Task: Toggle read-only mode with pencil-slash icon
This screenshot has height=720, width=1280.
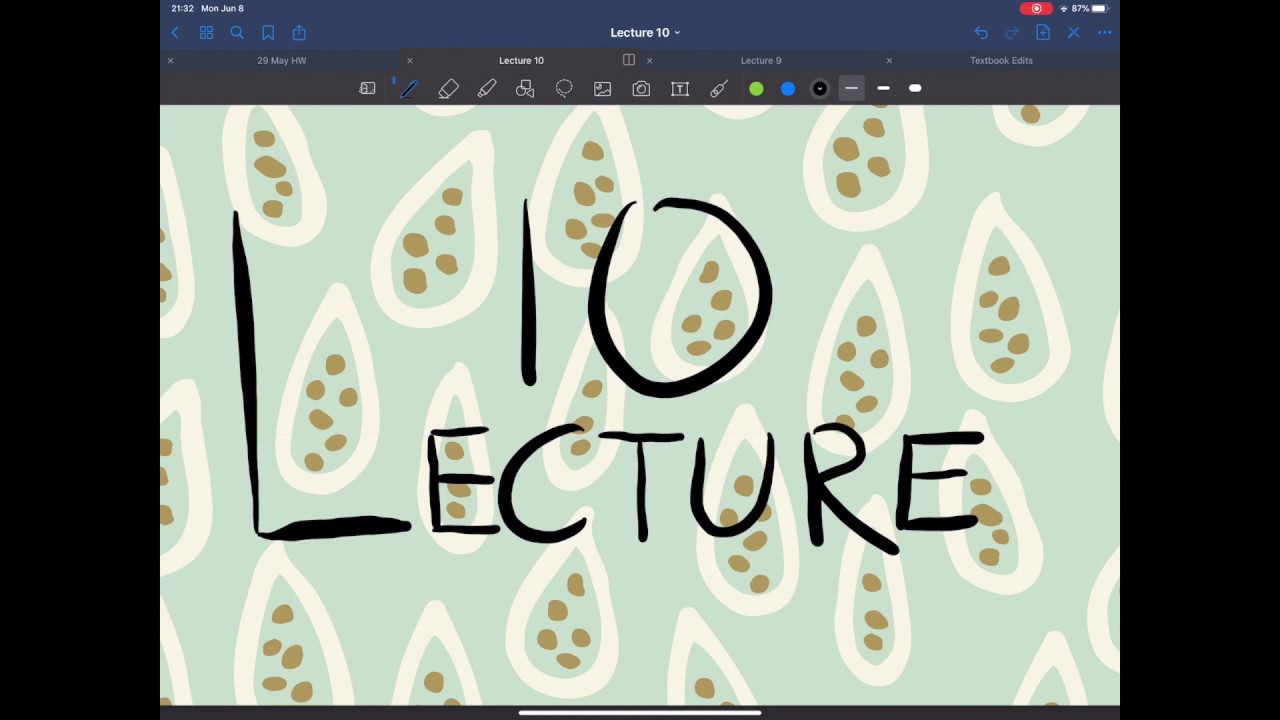Action: point(1074,33)
